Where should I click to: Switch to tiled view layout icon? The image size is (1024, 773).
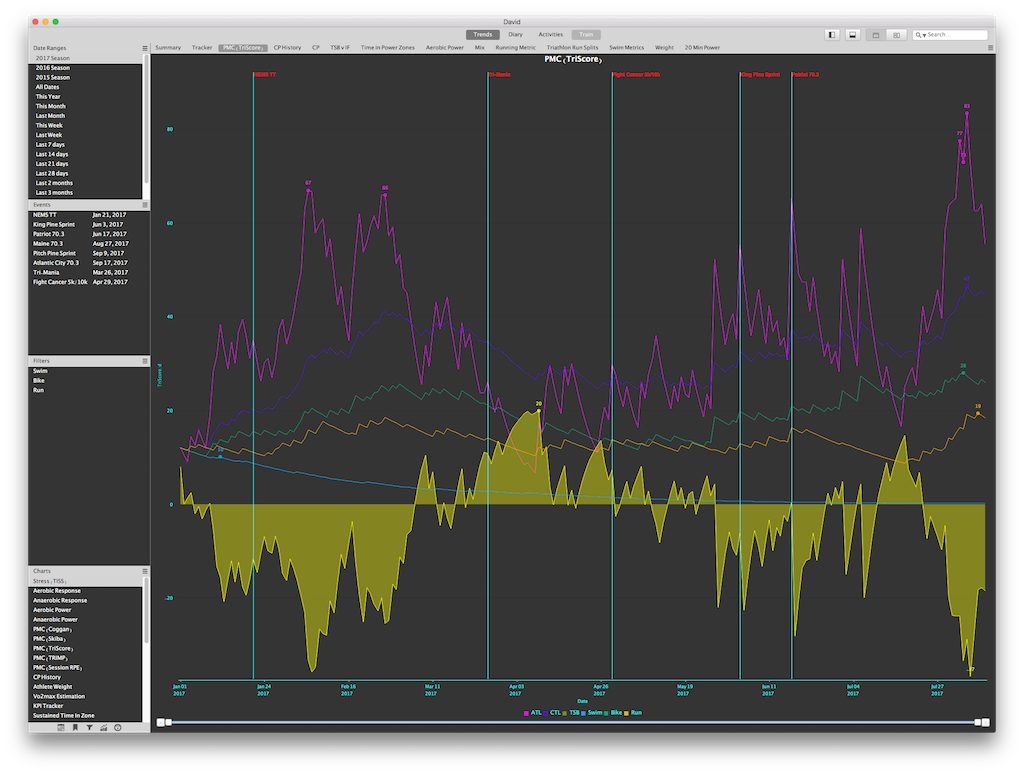click(x=897, y=35)
